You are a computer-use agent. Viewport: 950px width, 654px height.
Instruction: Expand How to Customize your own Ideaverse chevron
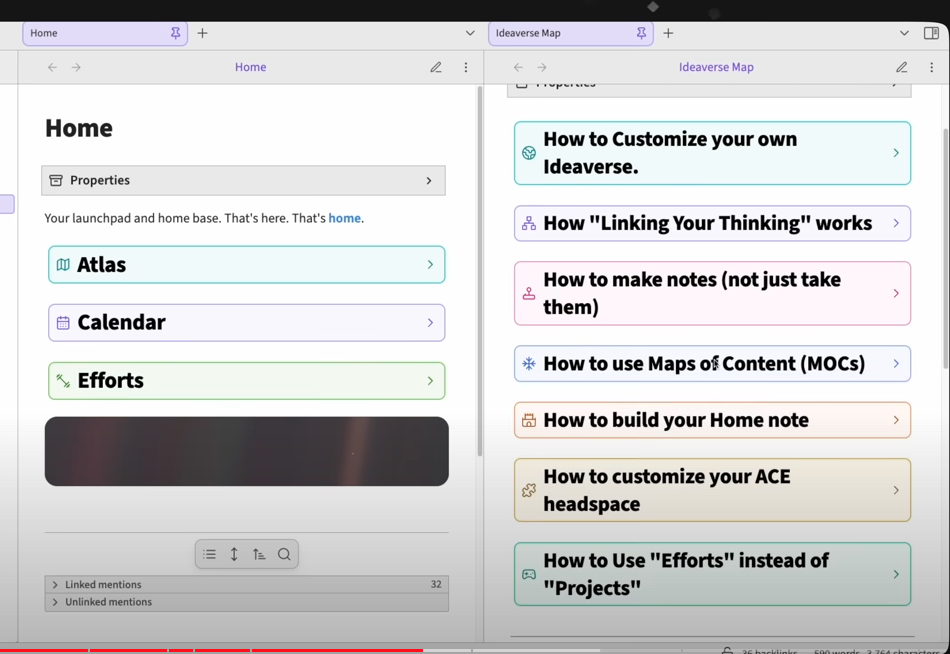click(896, 153)
